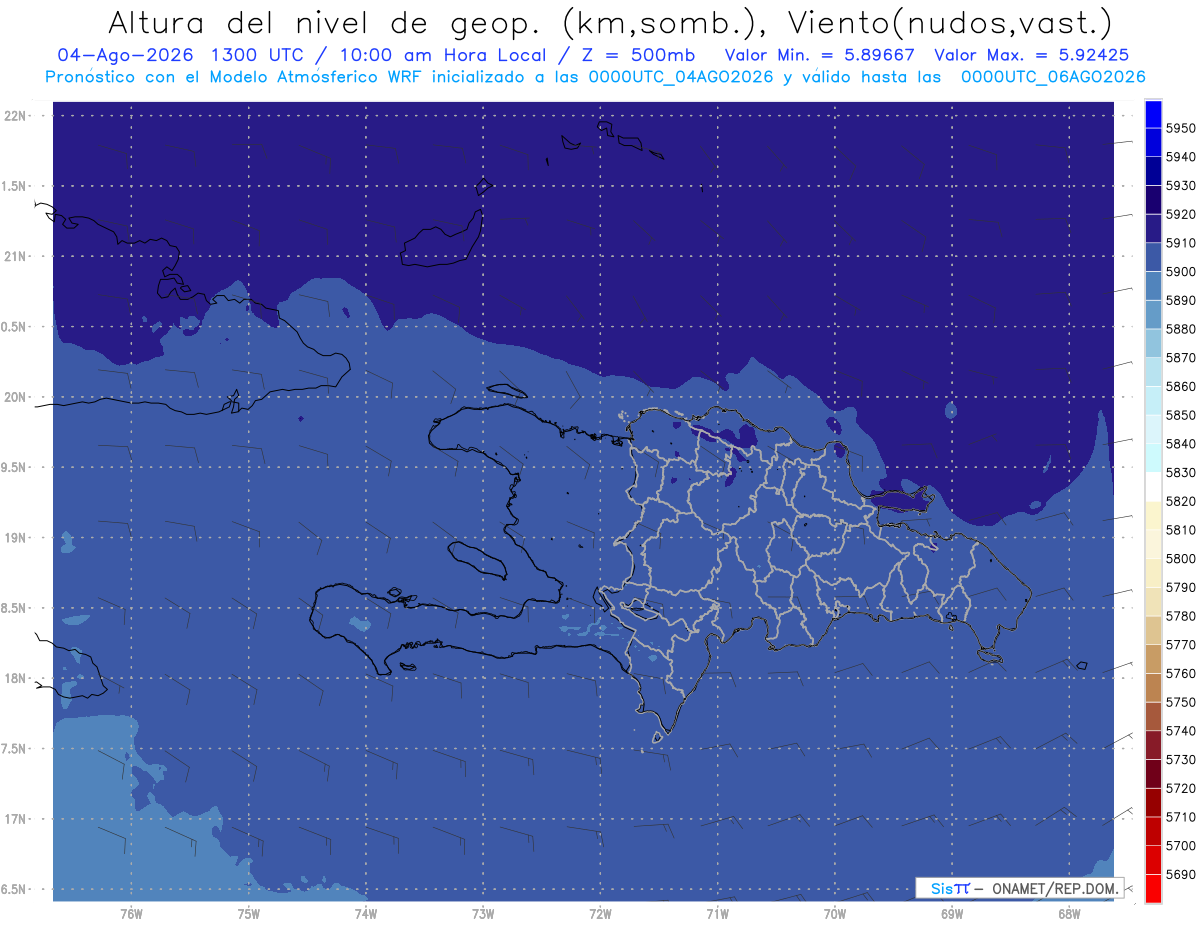Click the 5840 legend label

coord(1180,444)
